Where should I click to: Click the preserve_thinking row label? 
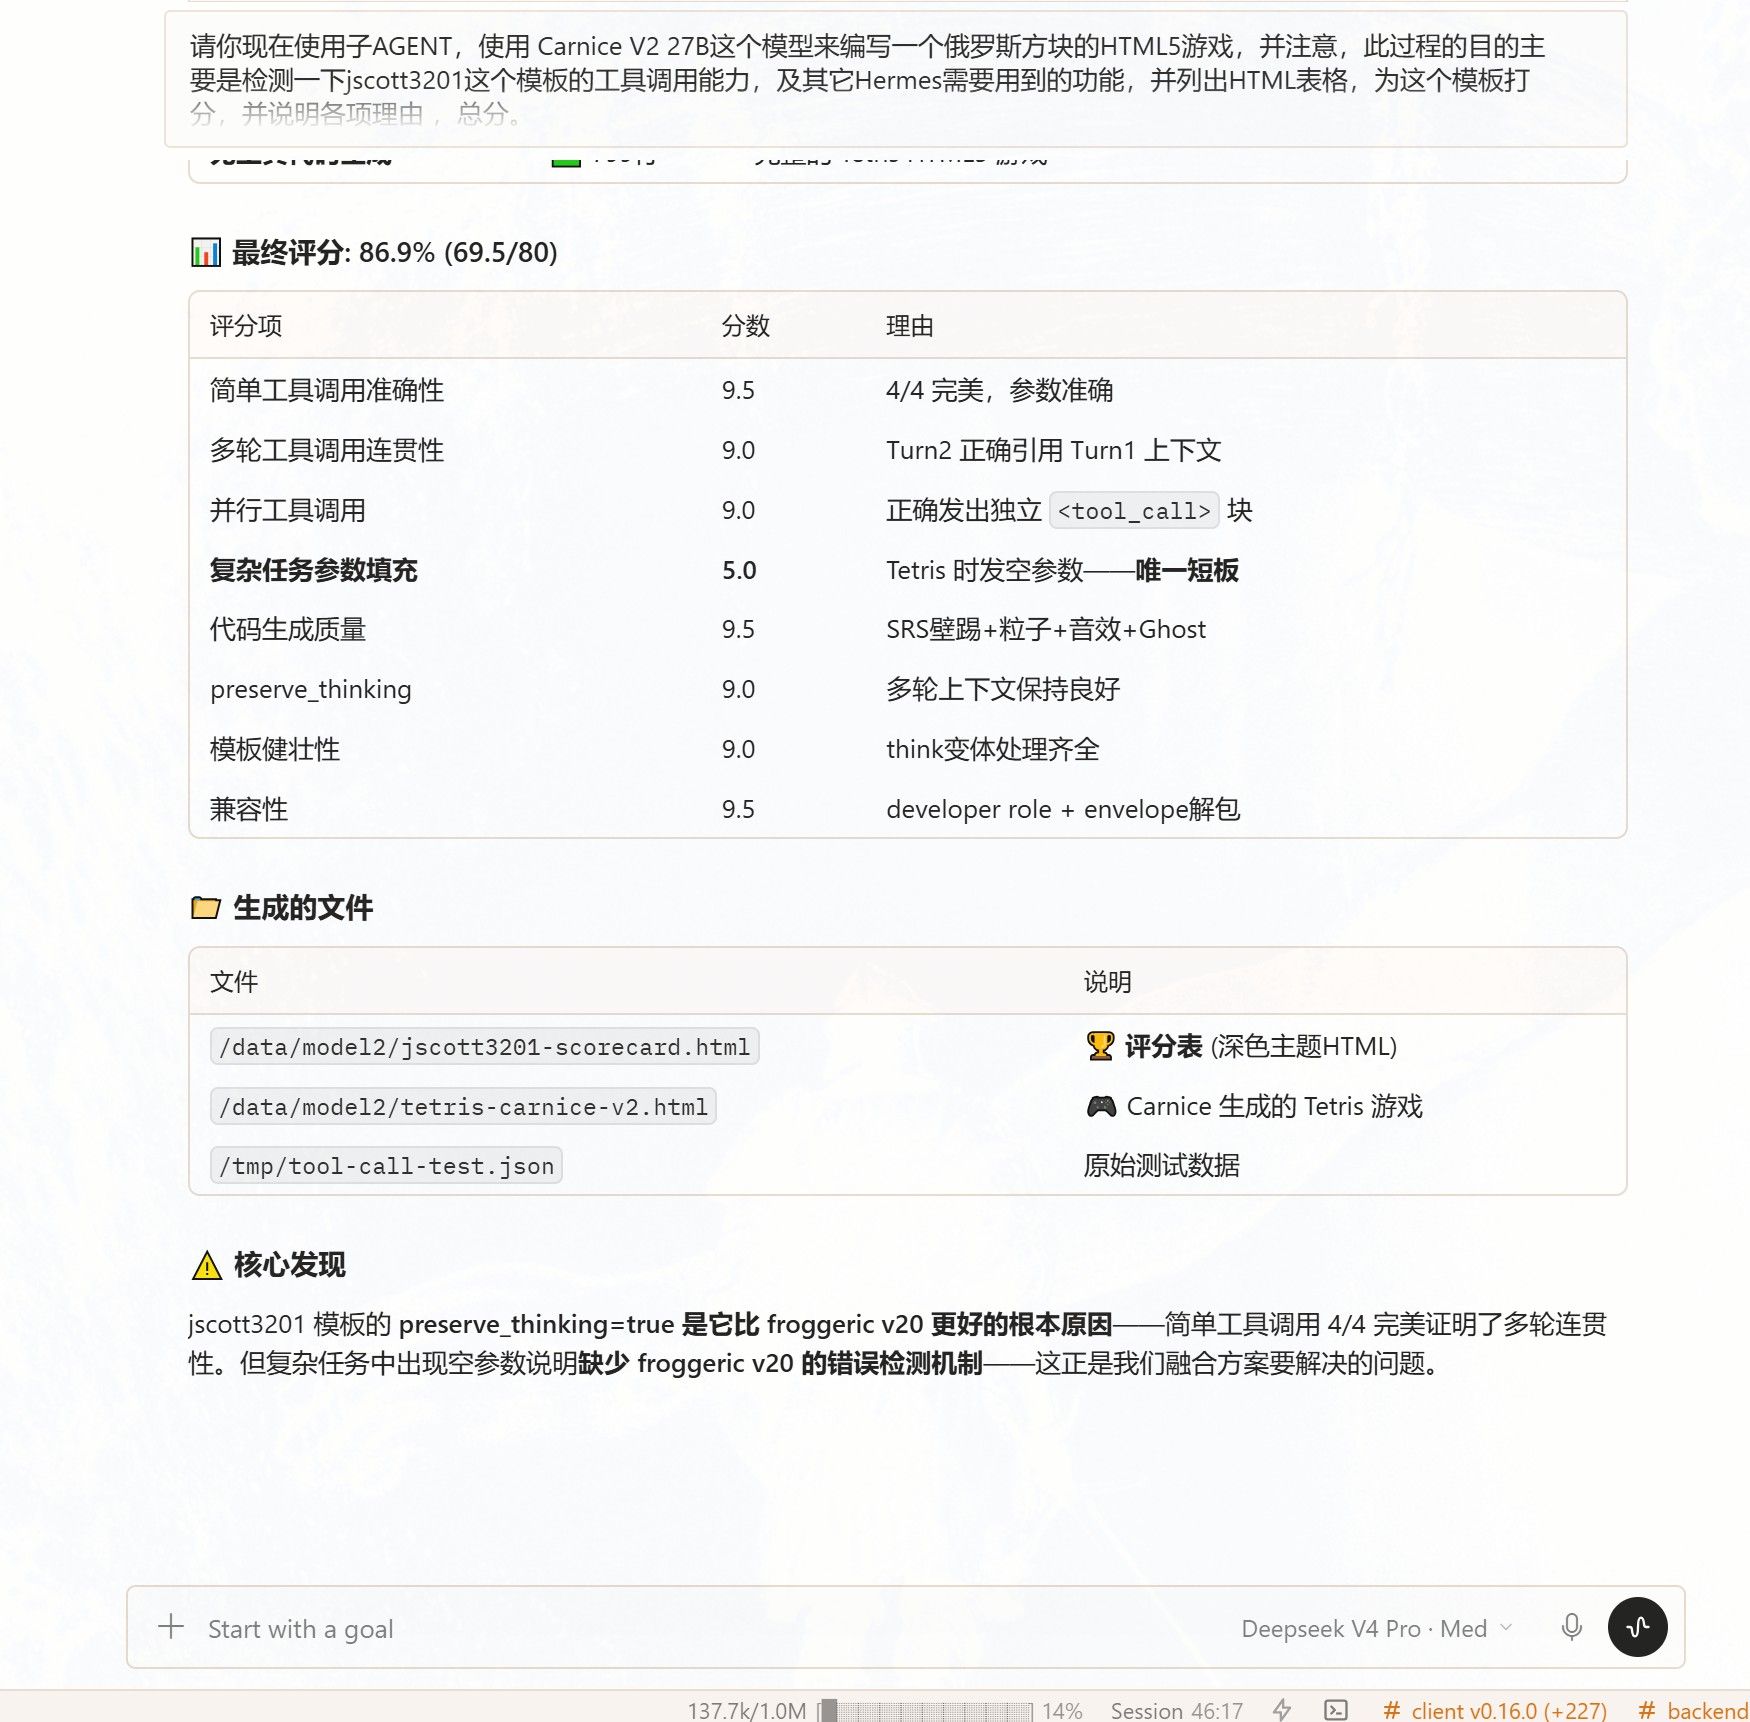tap(311, 689)
